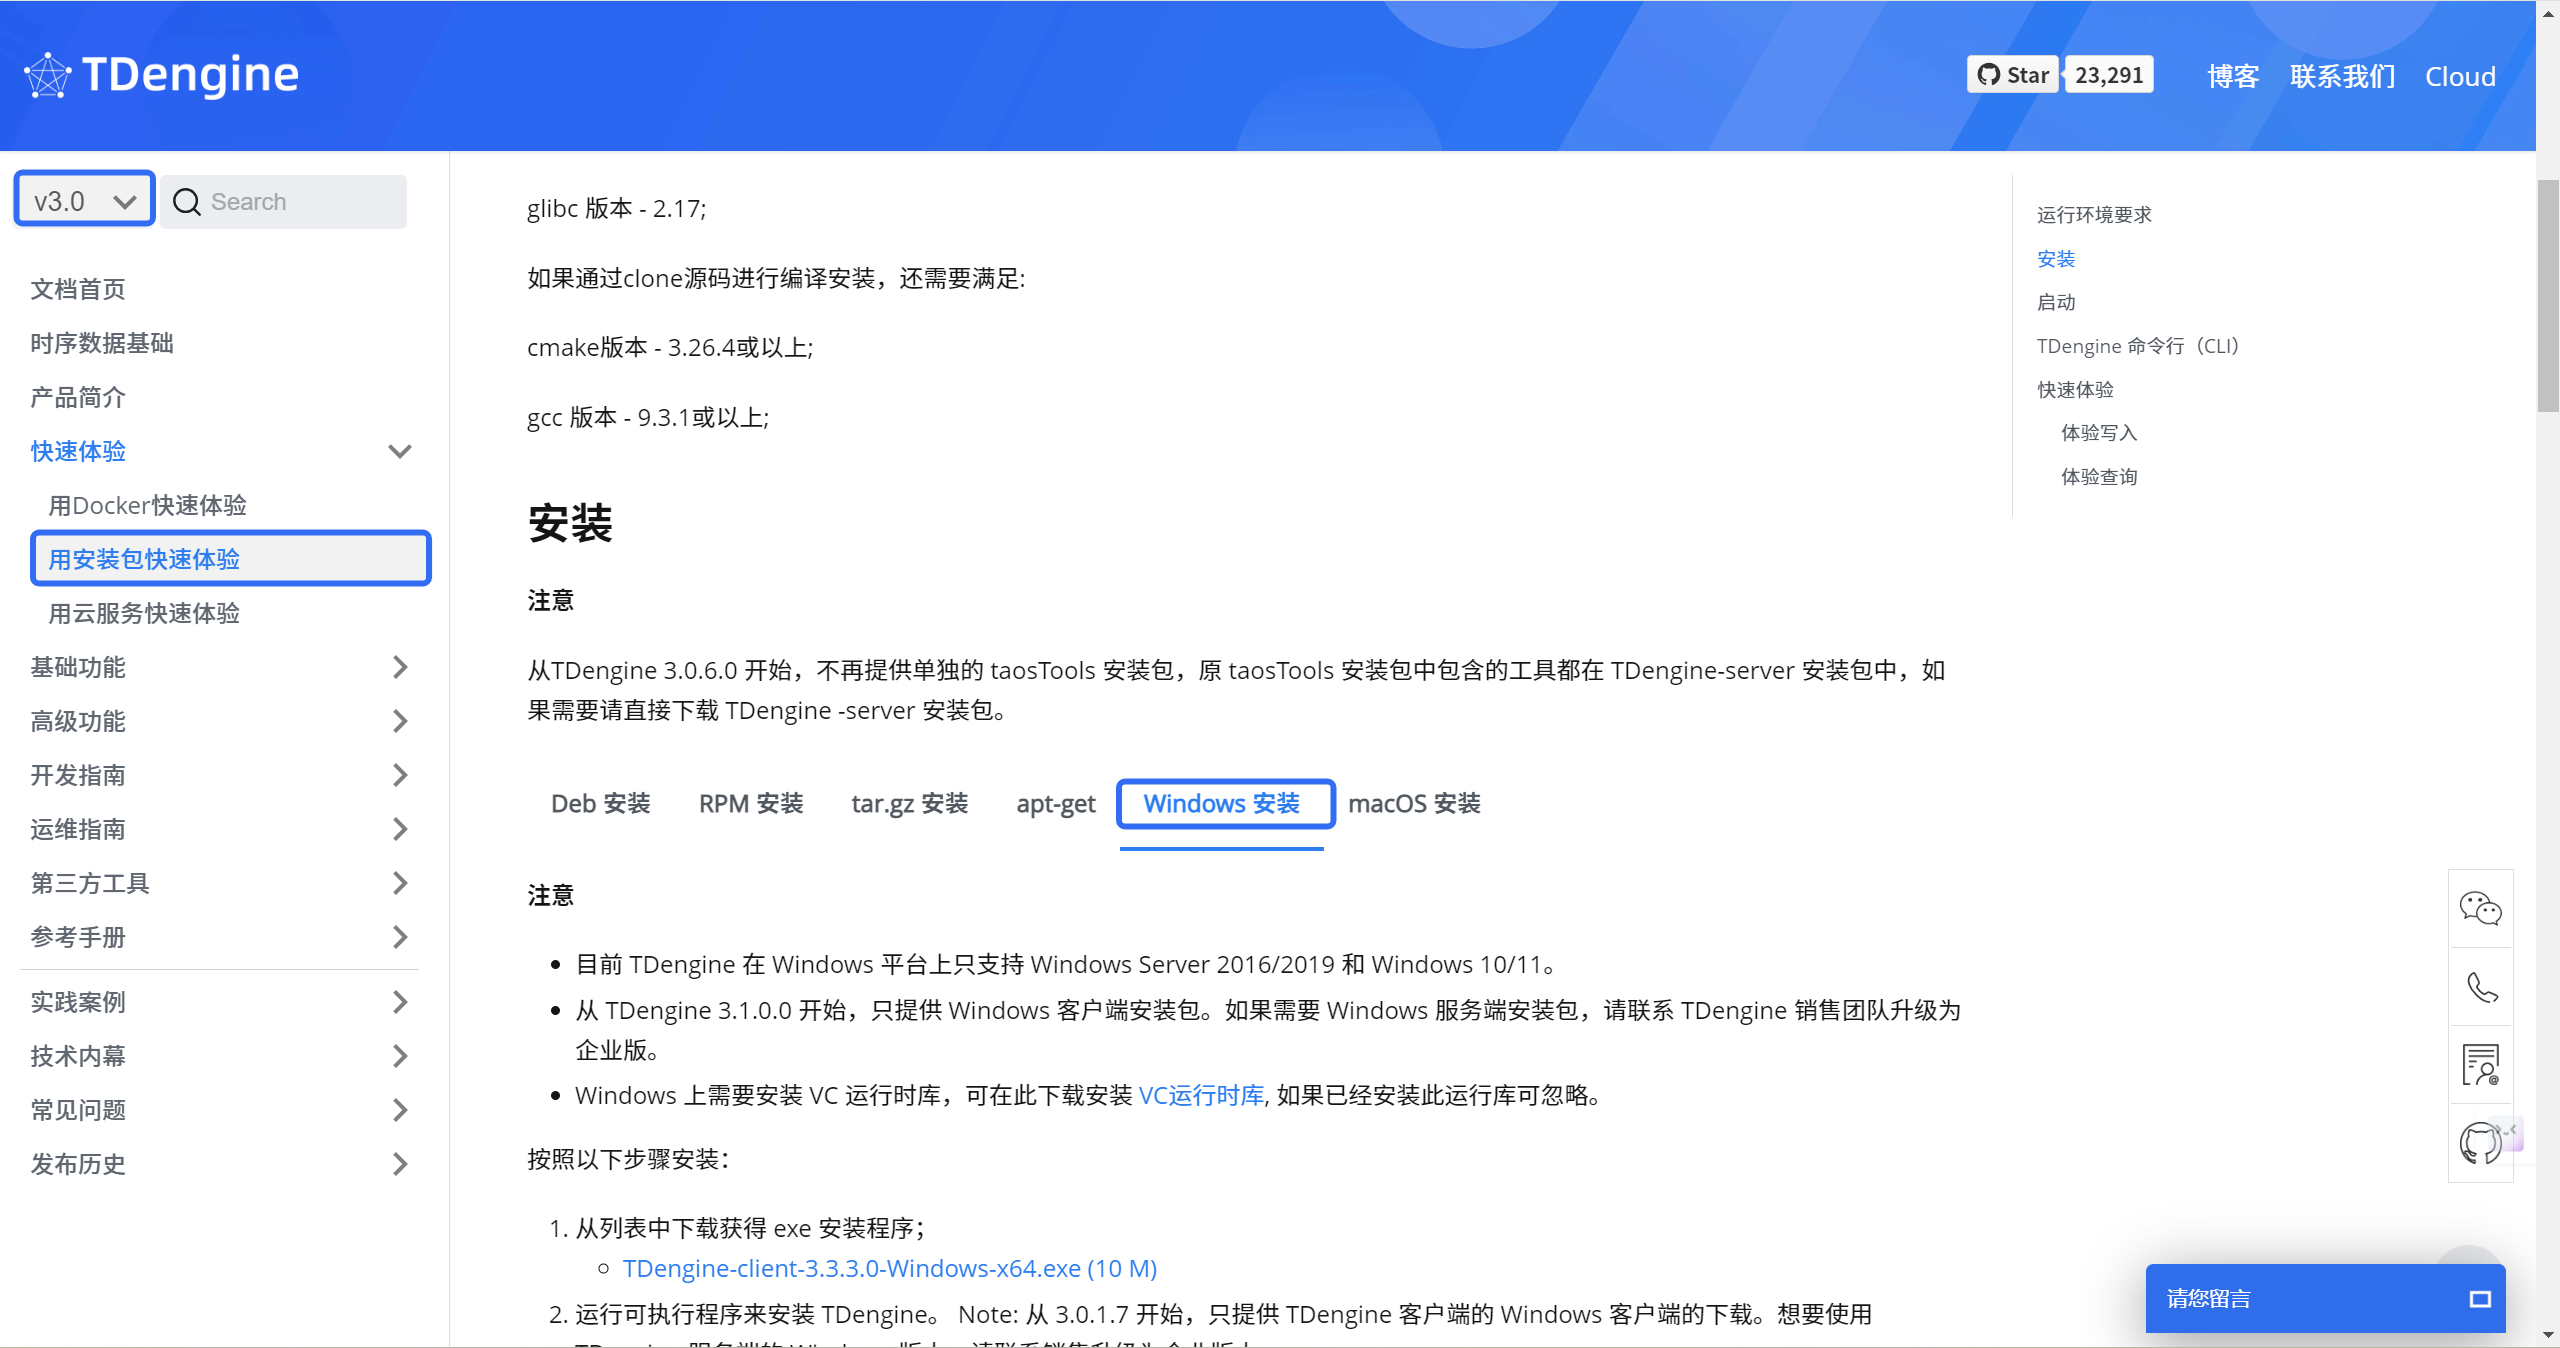Go to 文档首页 in sidebar

tap(78, 289)
